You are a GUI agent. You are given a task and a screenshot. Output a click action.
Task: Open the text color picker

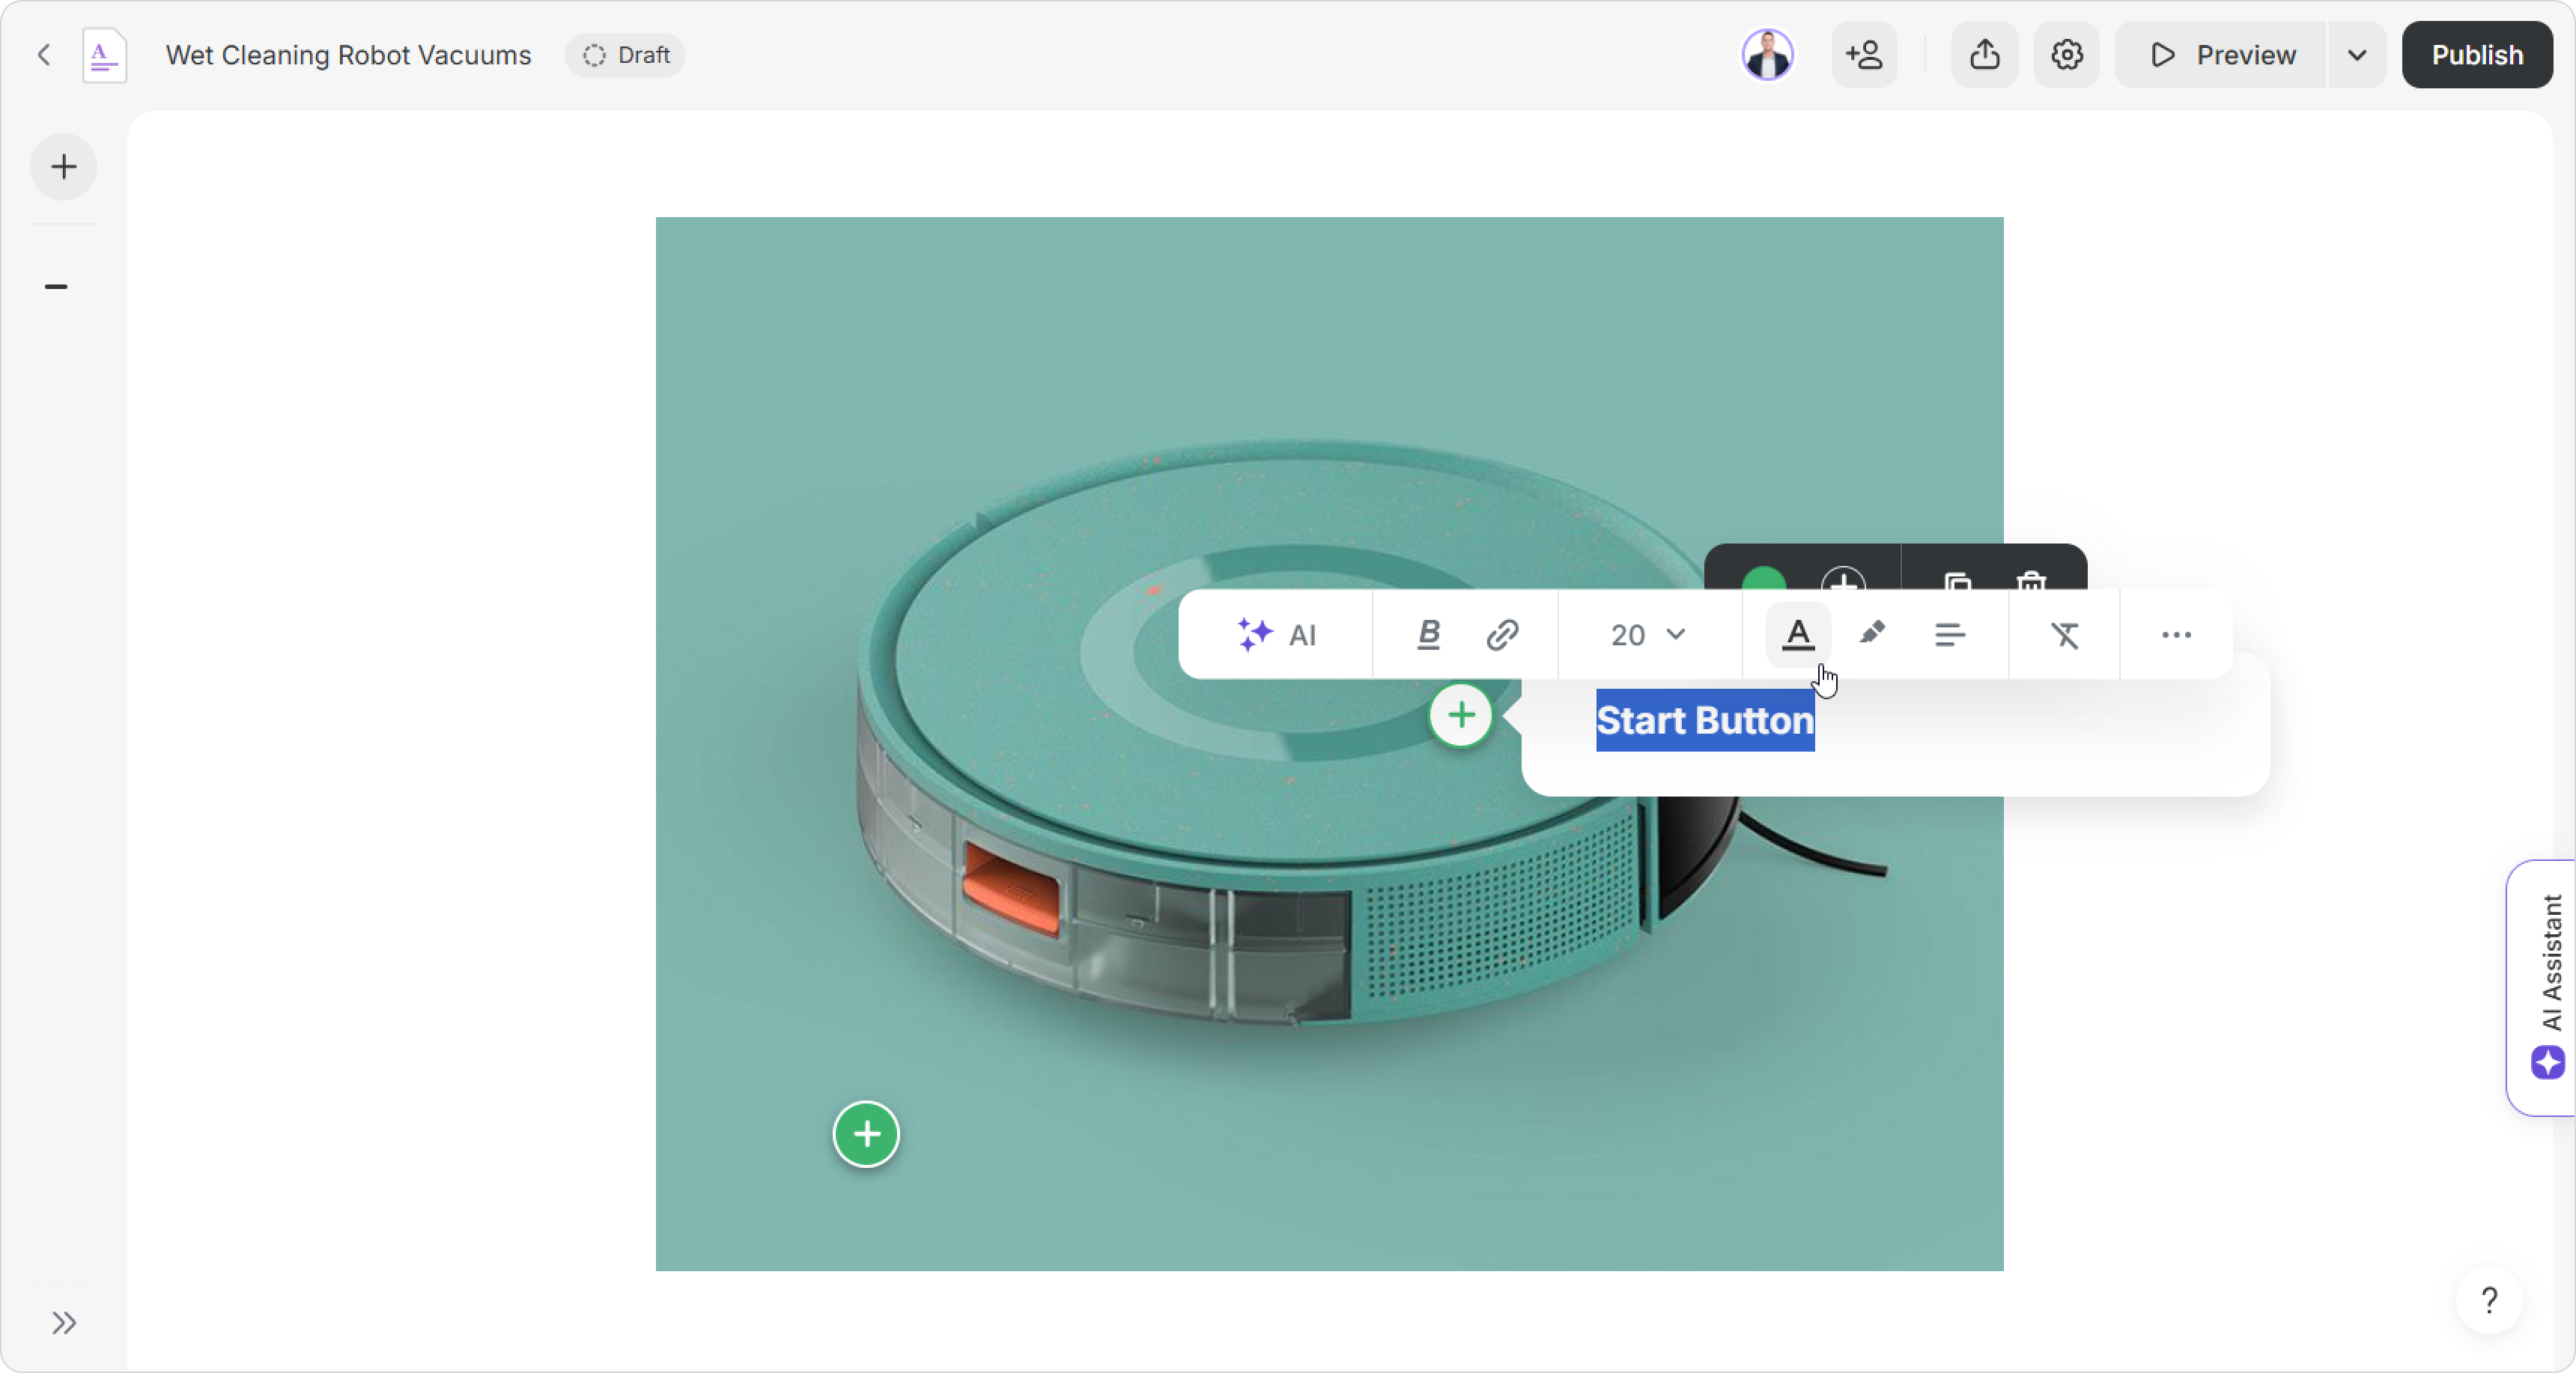click(1798, 635)
